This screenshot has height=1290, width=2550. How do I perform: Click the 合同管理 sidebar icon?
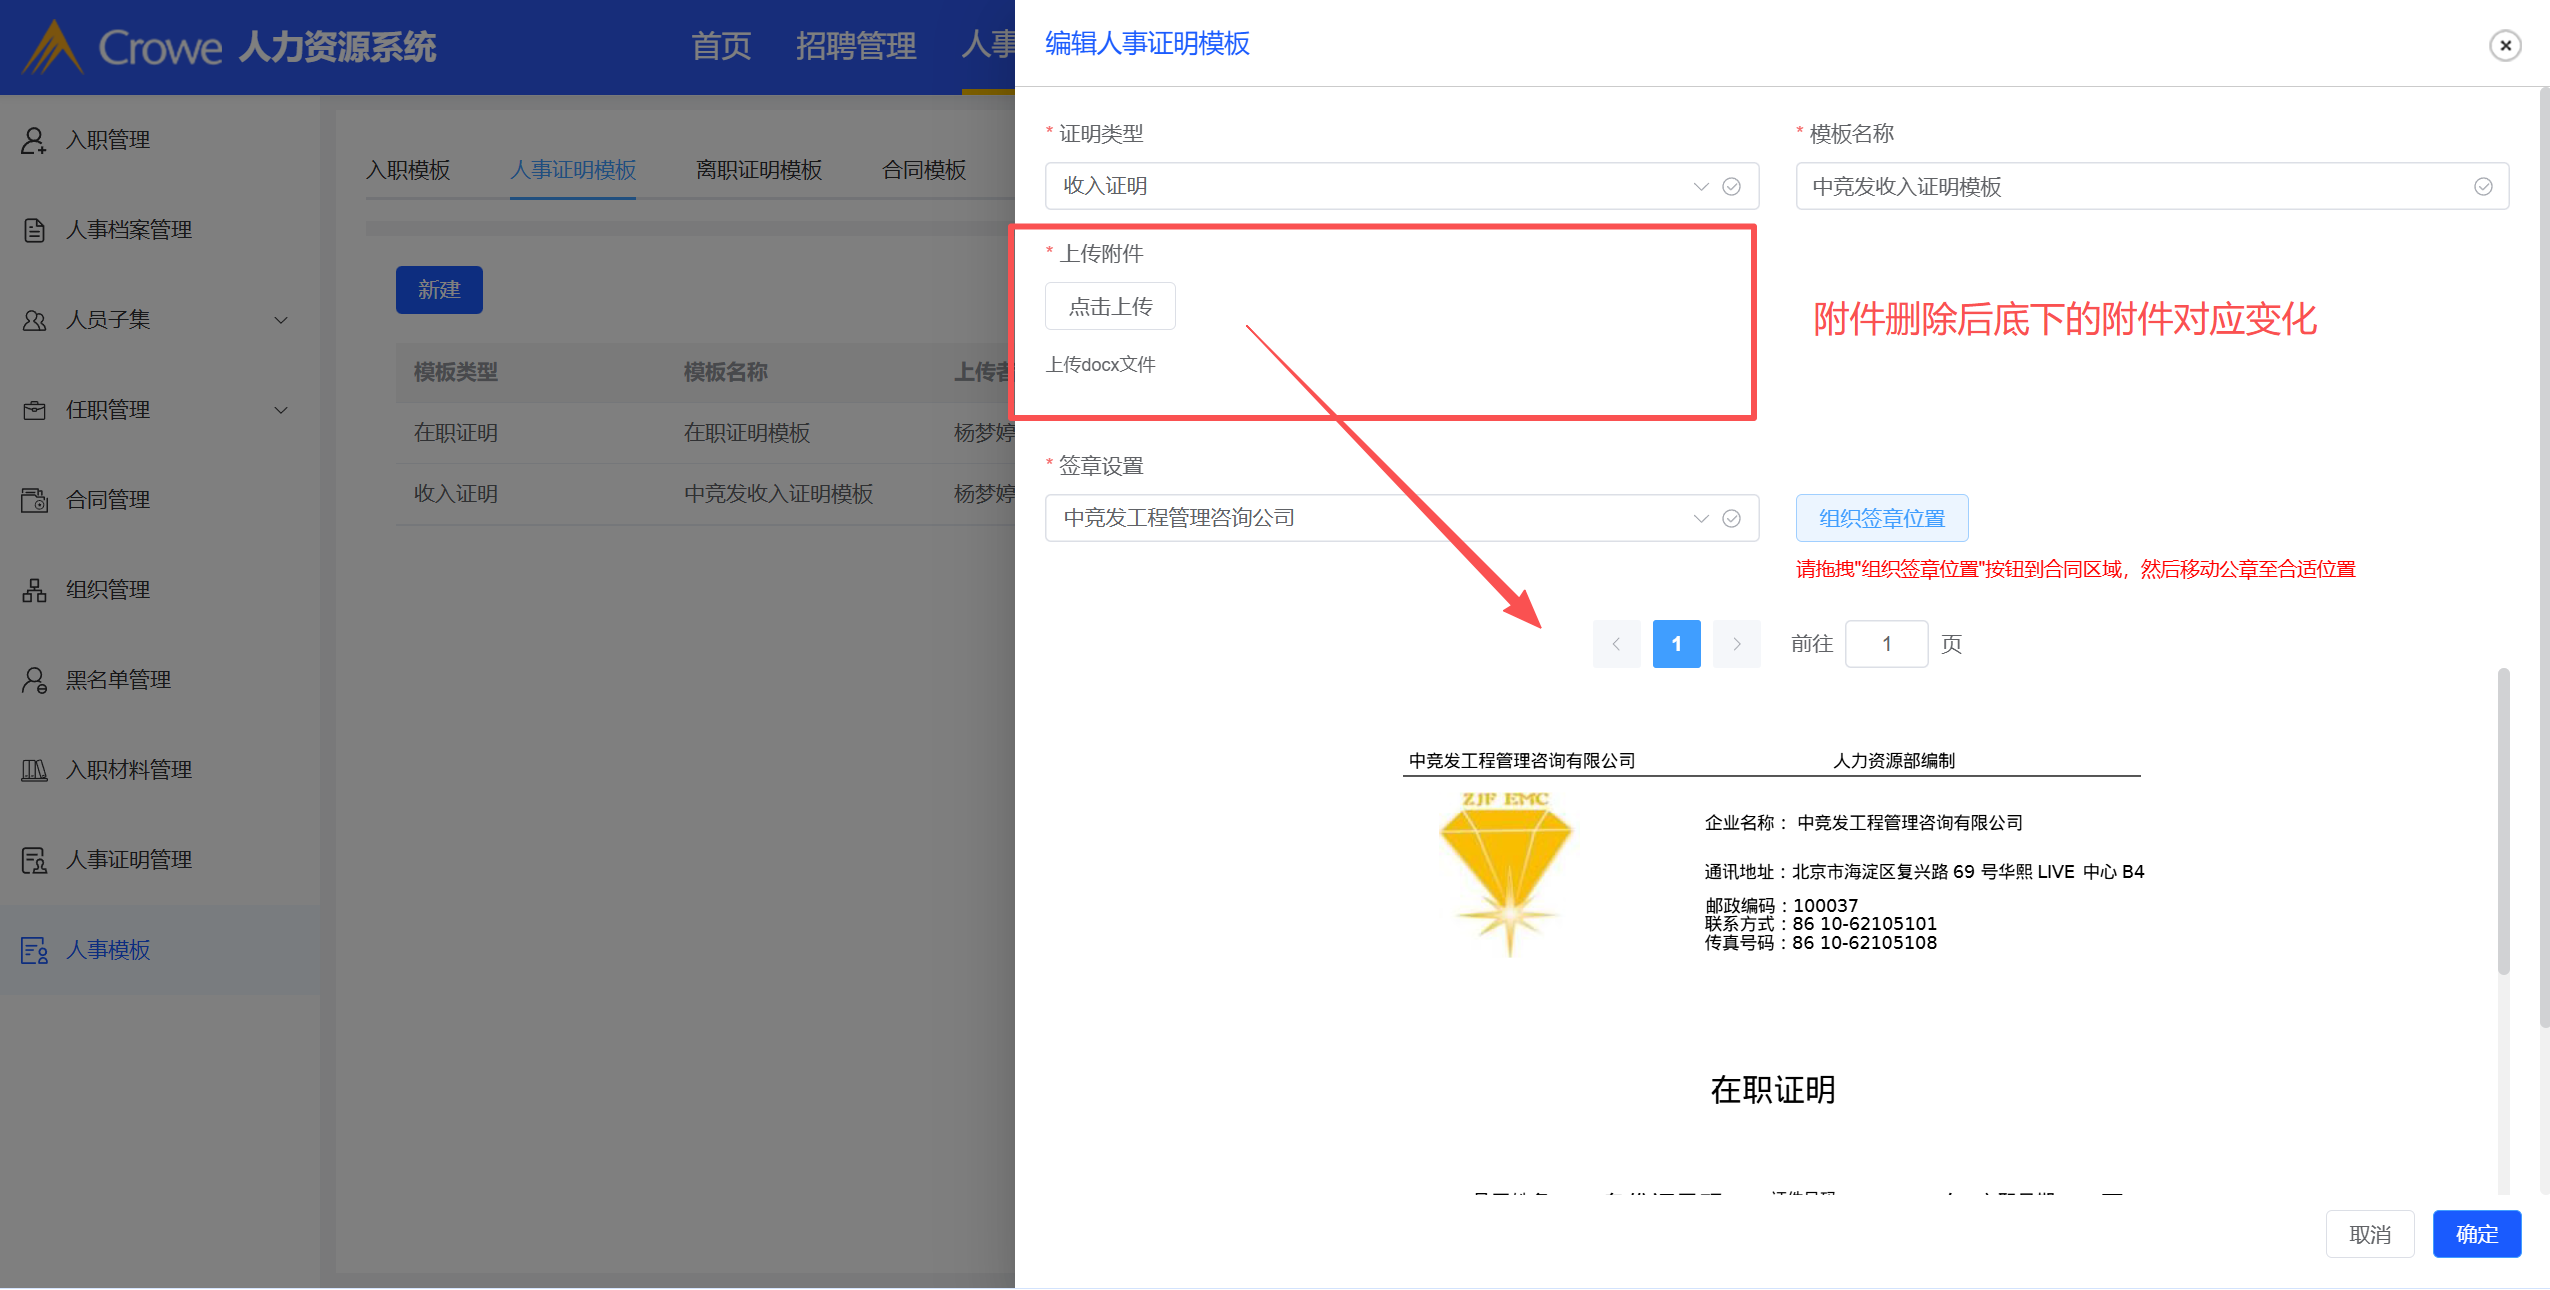coord(34,500)
